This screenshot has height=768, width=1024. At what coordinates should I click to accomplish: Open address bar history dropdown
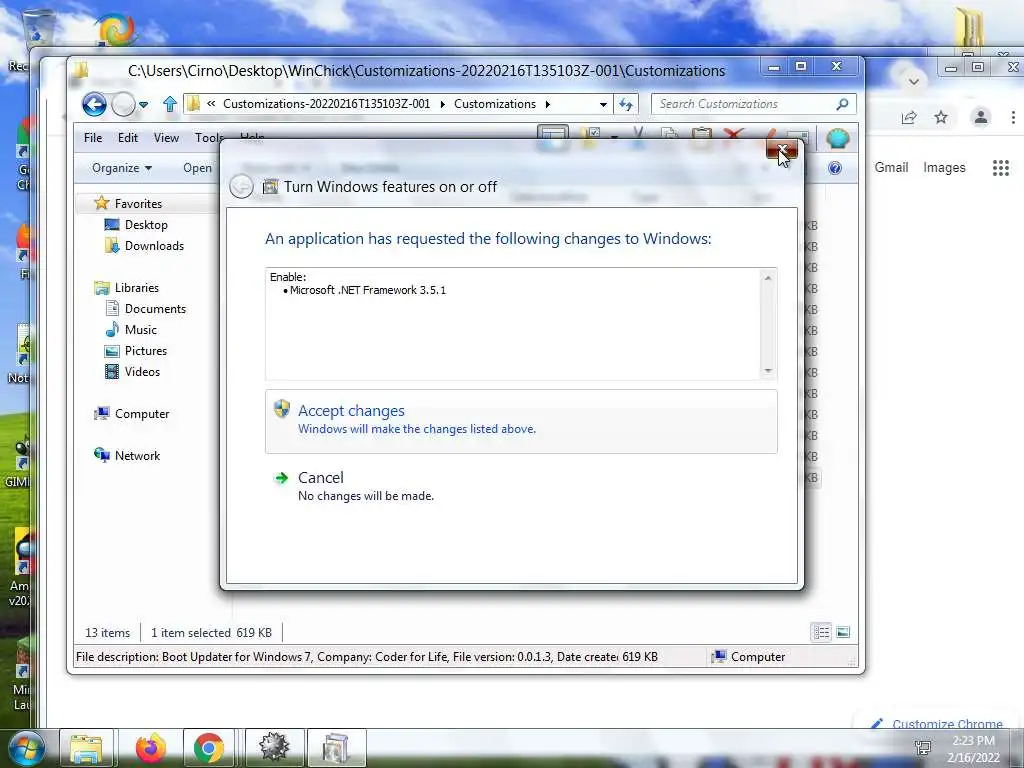(603, 104)
